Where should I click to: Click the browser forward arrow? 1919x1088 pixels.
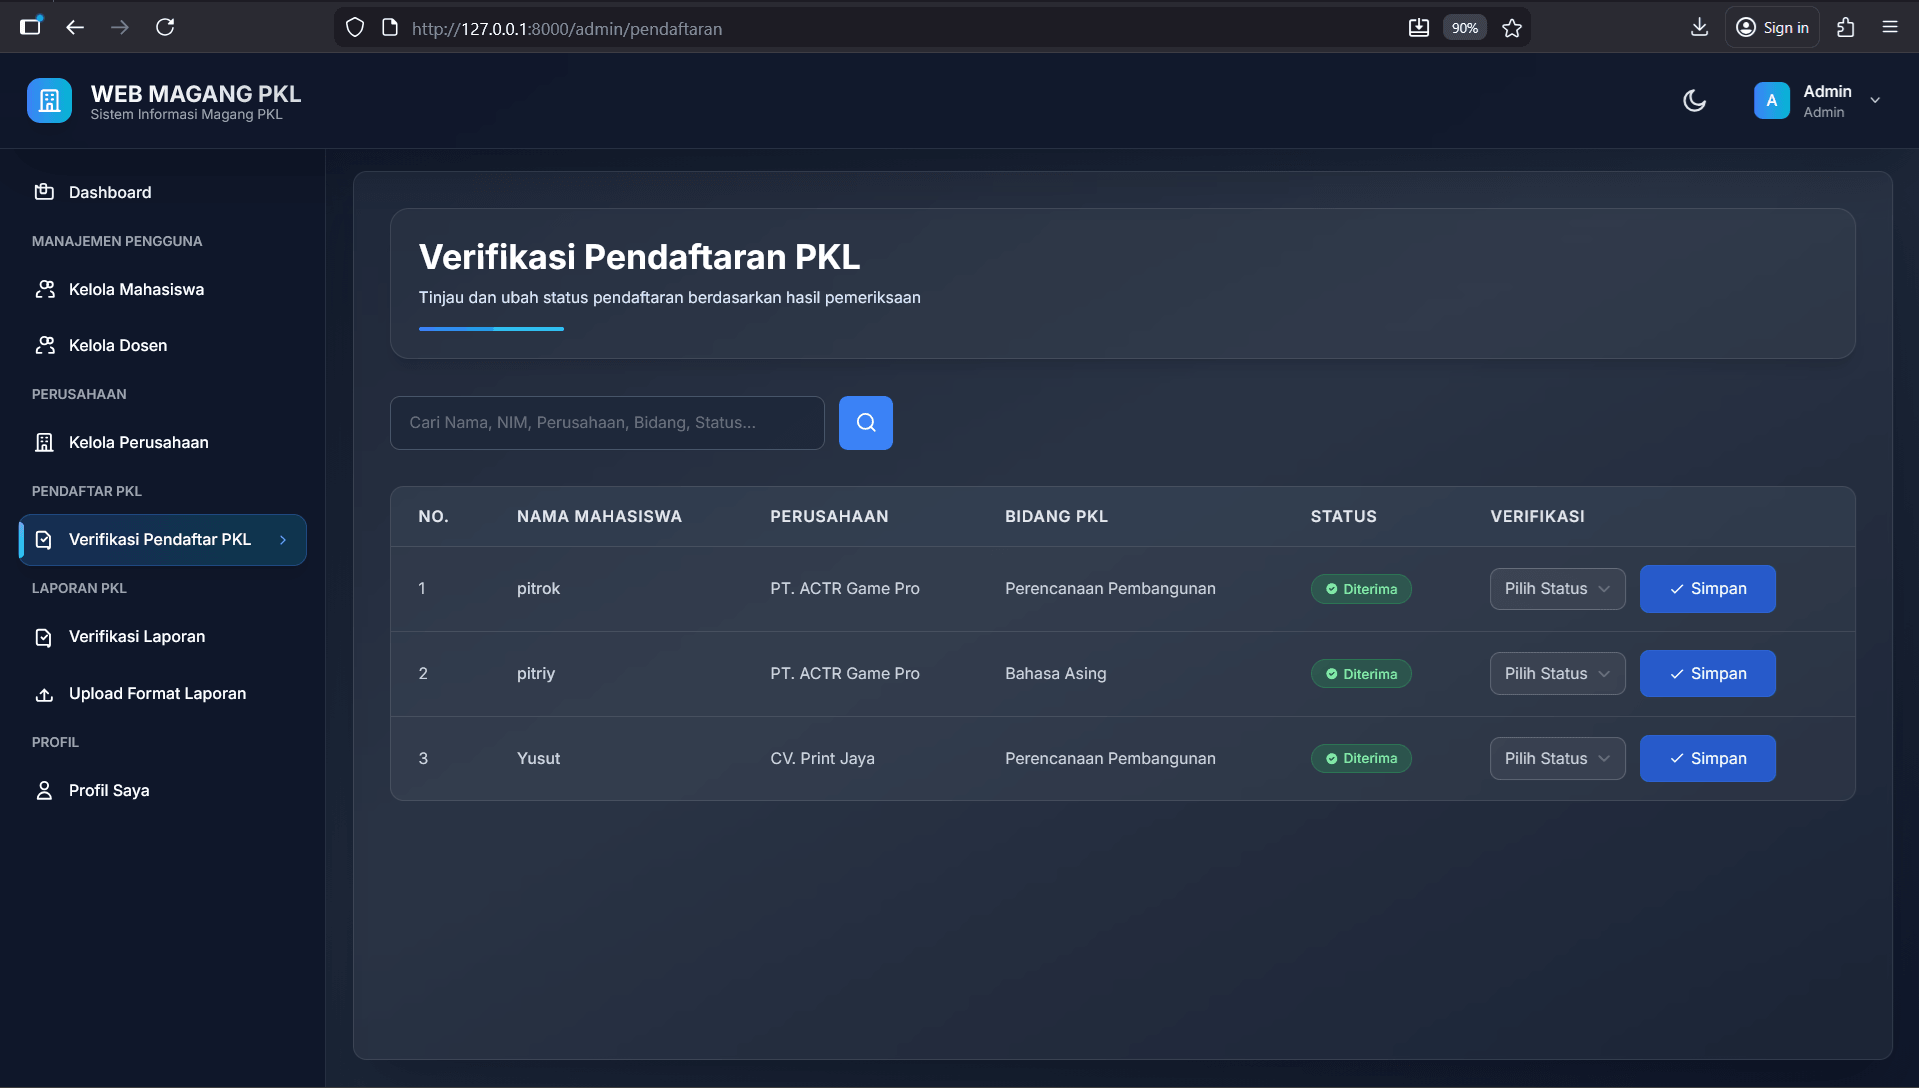(x=120, y=28)
